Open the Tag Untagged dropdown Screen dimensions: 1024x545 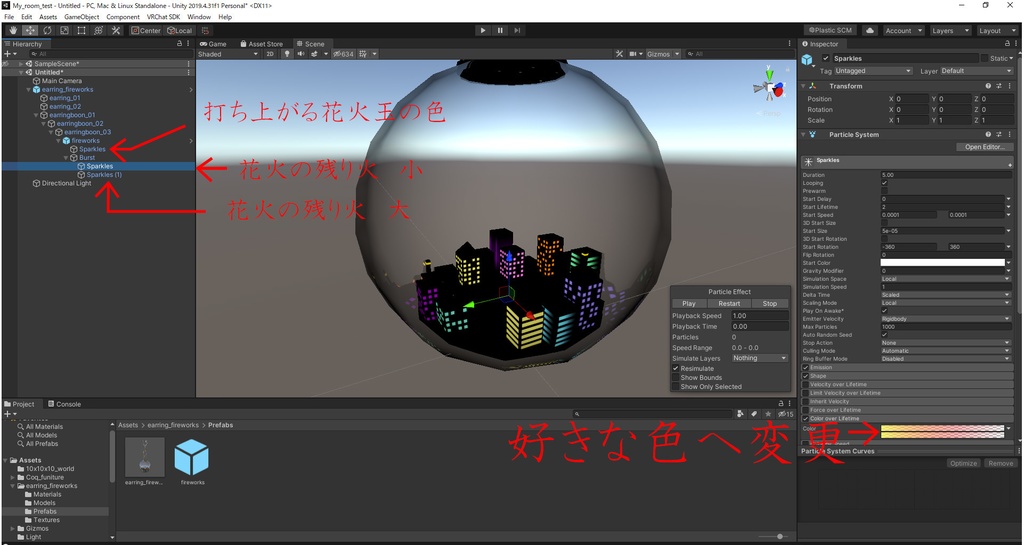click(872, 70)
